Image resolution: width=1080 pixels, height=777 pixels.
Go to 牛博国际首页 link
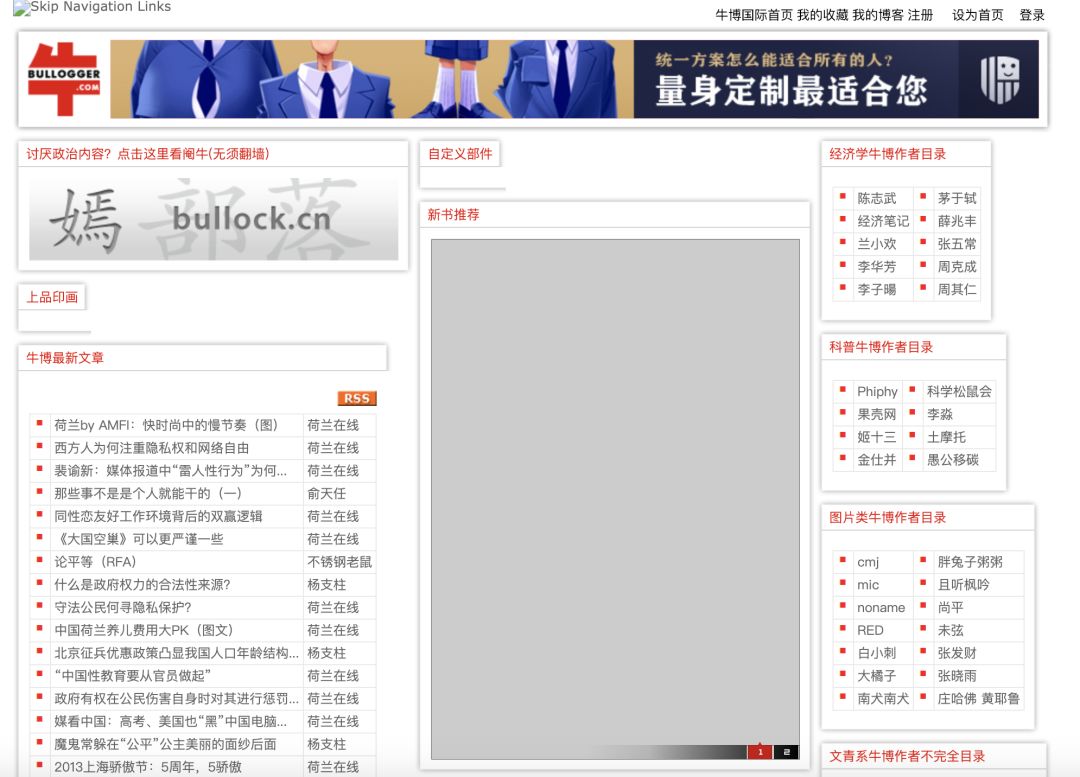754,15
